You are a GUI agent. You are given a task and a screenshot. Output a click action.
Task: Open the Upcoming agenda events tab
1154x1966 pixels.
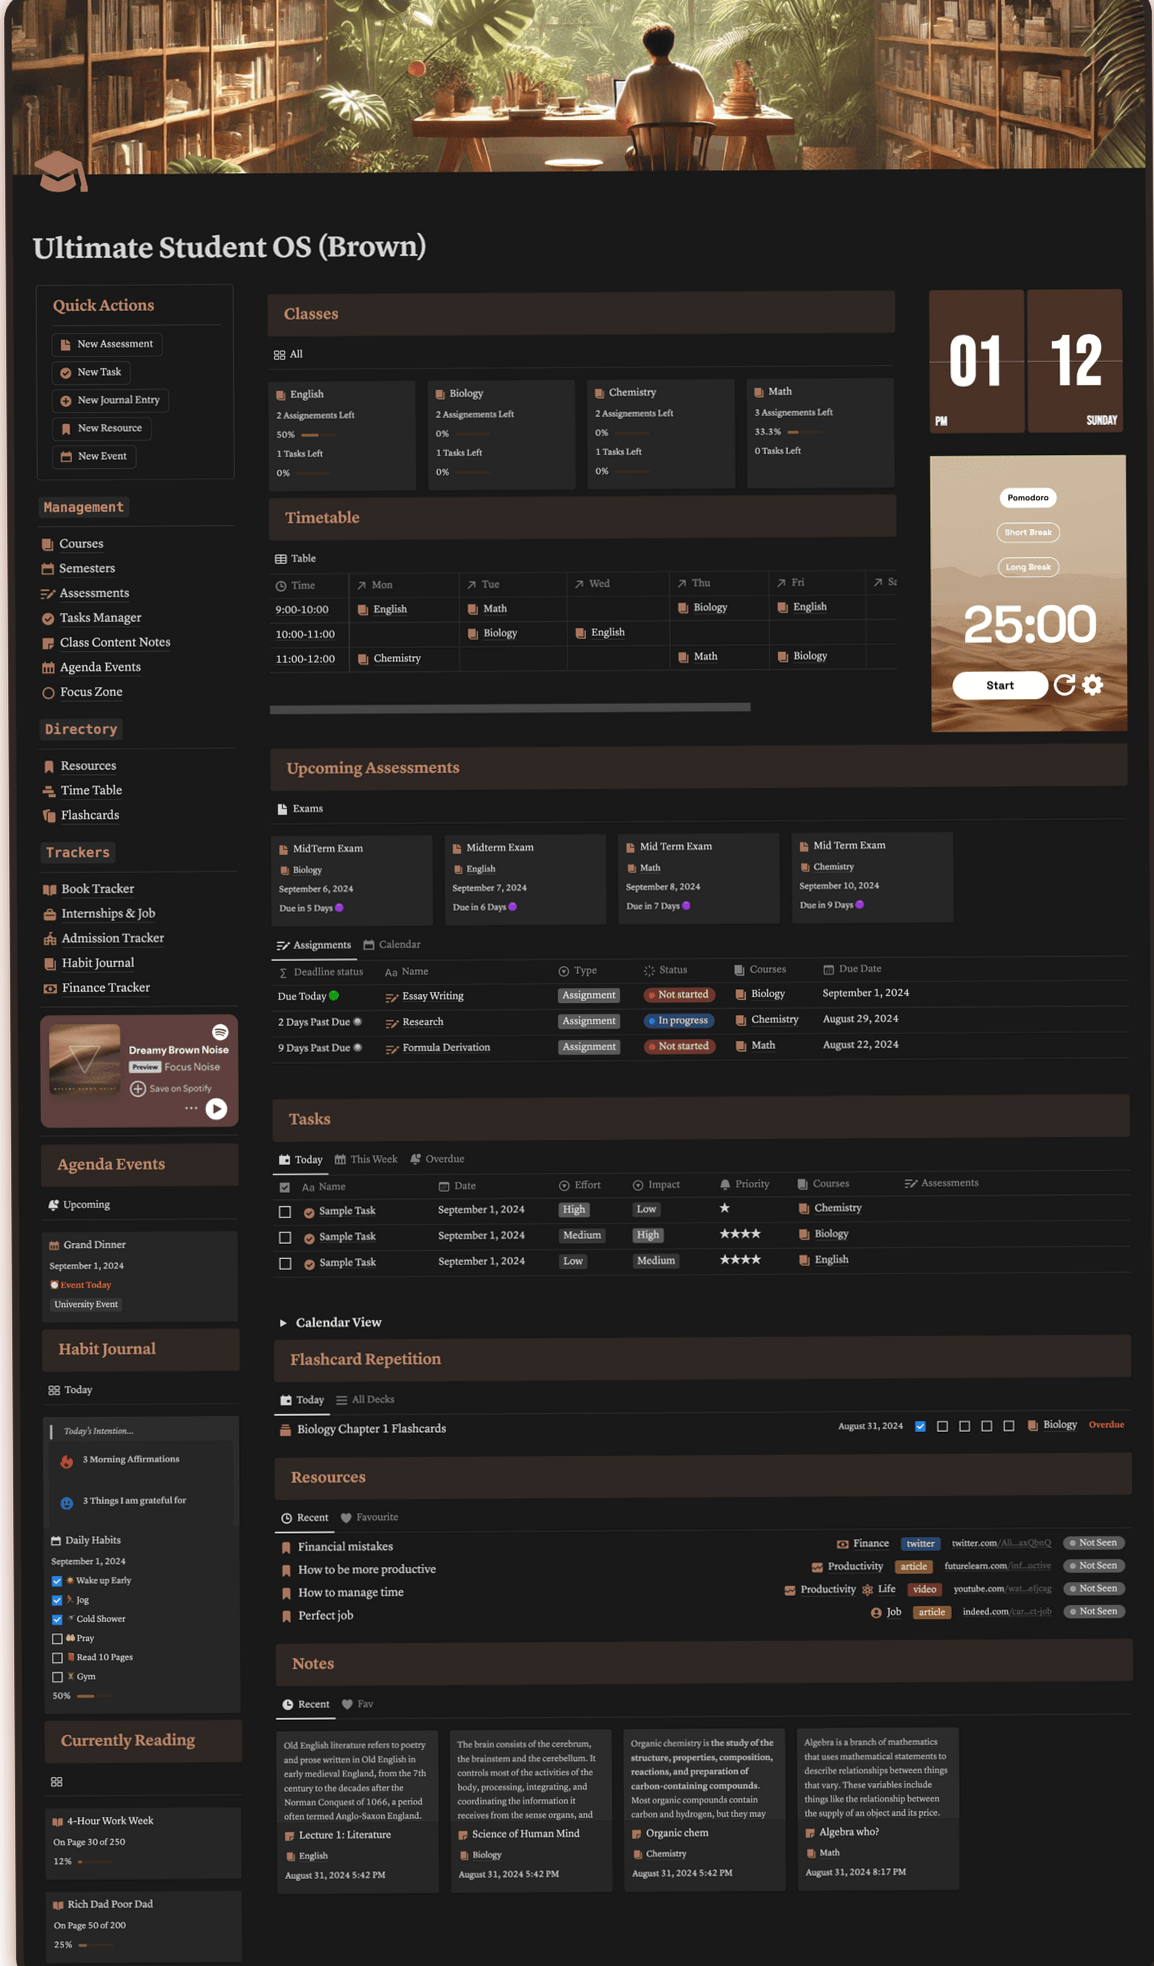click(79, 1205)
